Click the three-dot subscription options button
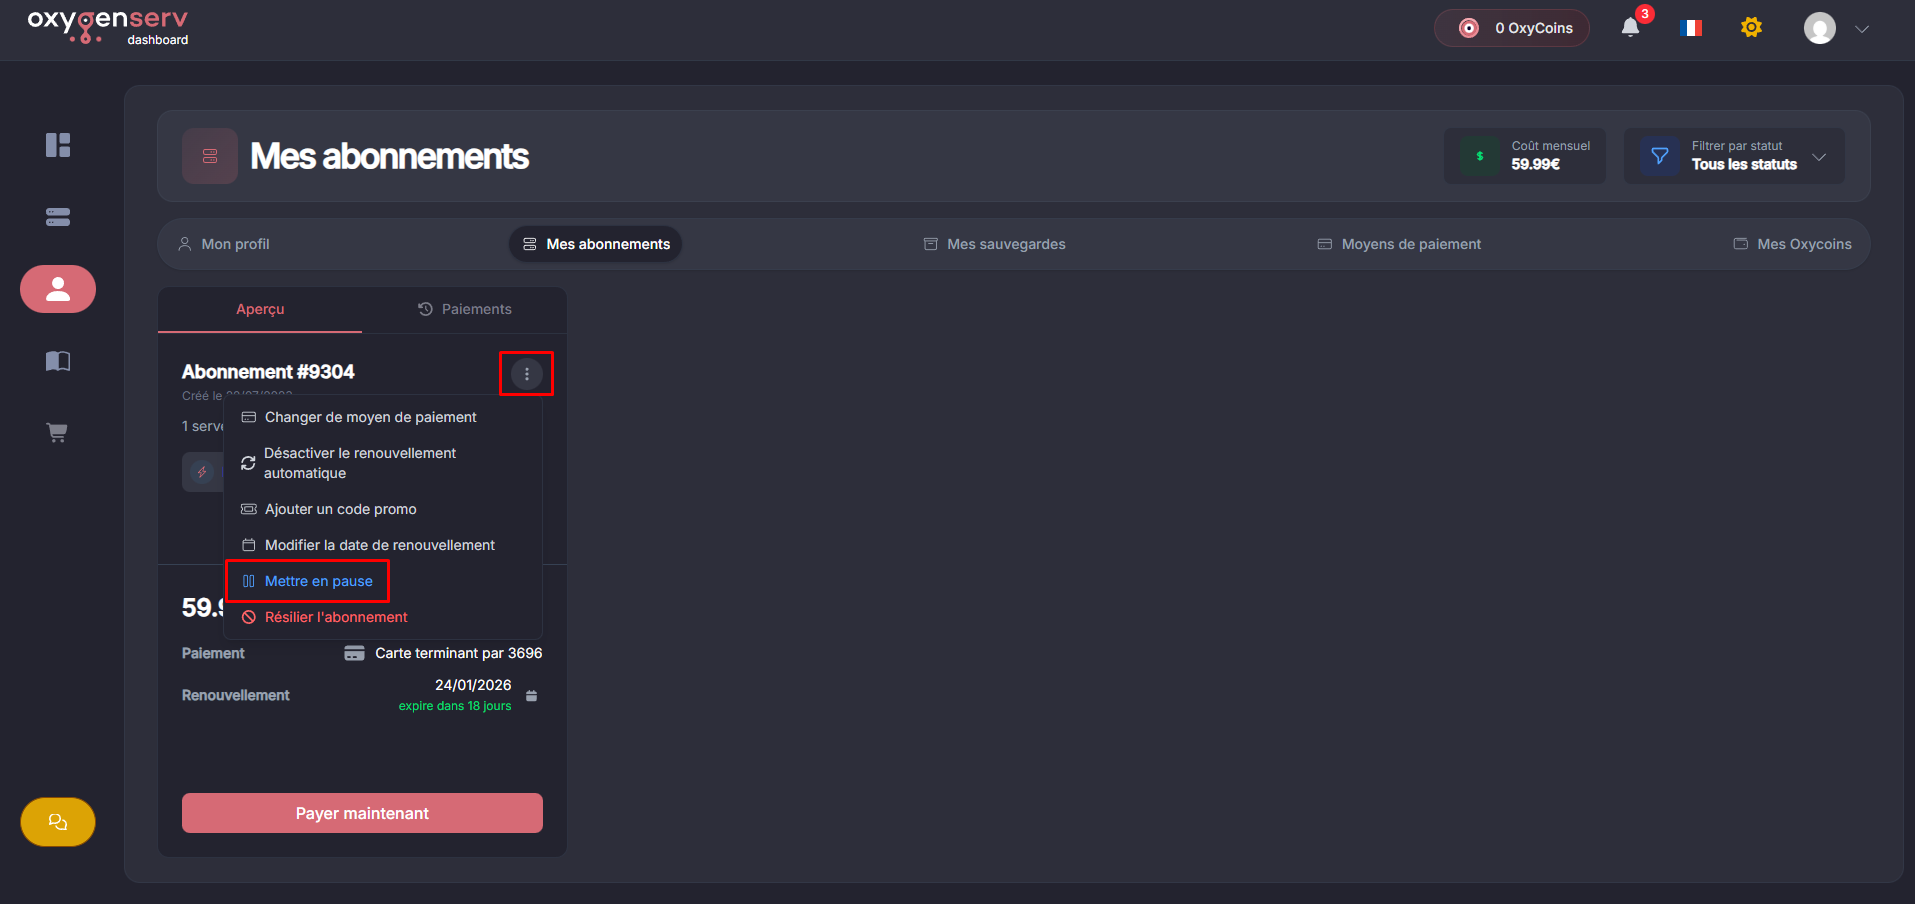Screen dimensions: 1915x904 (527, 374)
